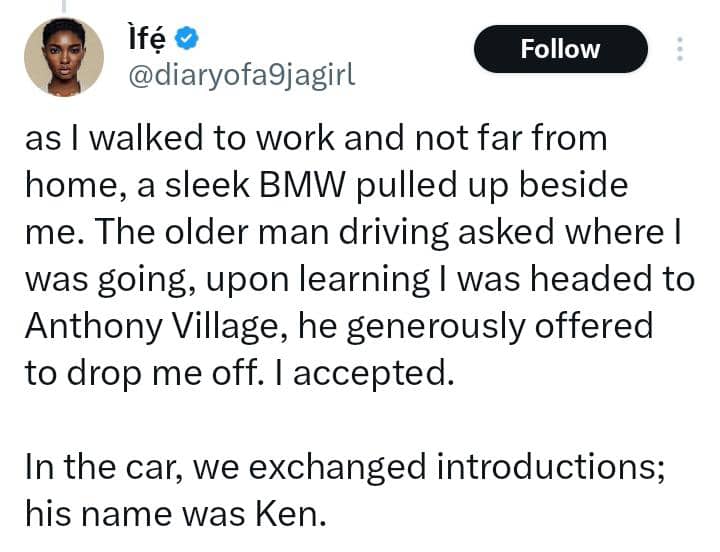Open the three-dot more options menu
The height and width of the screenshot is (552, 720).
(x=681, y=50)
